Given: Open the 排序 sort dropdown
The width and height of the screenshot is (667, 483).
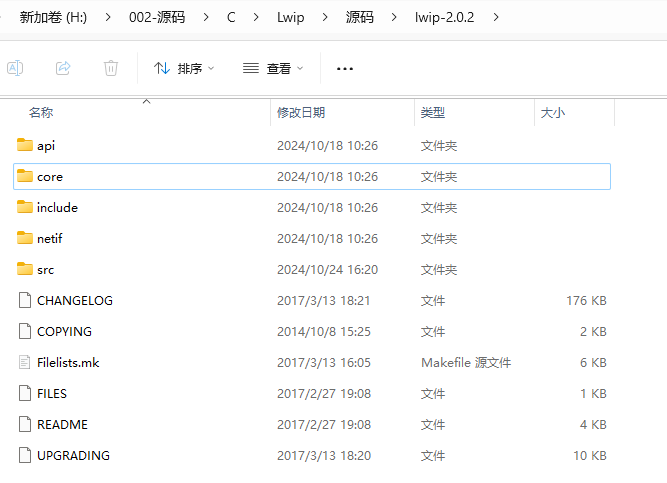Looking at the screenshot, I should (x=184, y=68).
